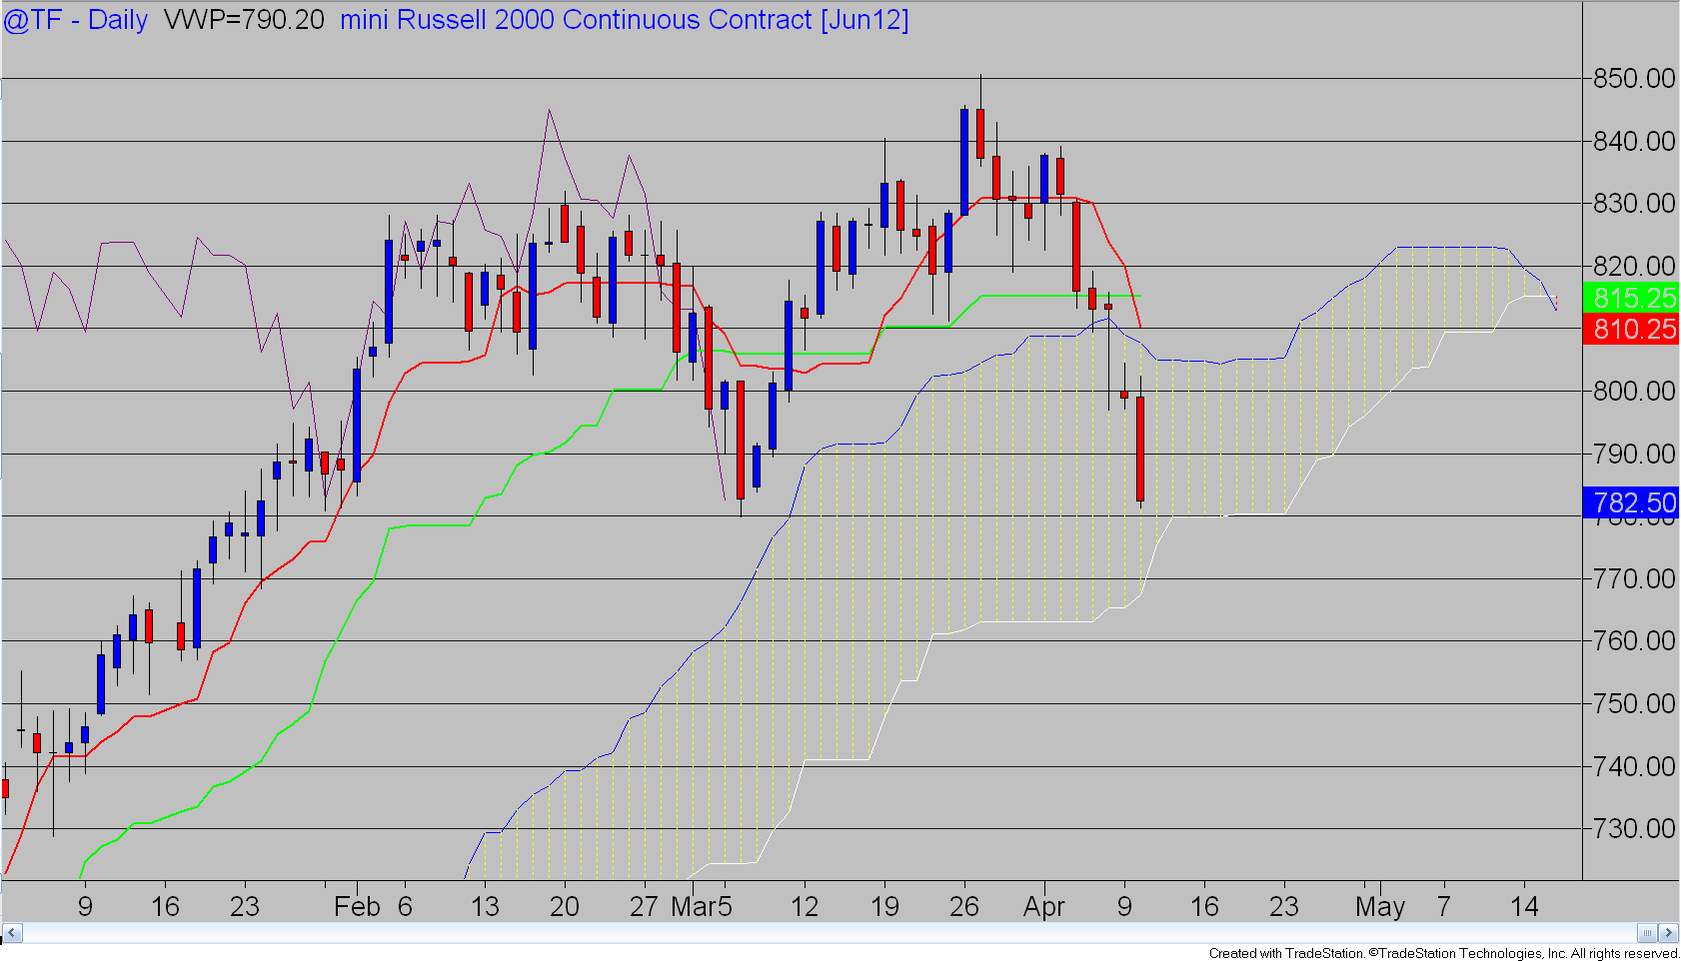The height and width of the screenshot is (961, 1681).
Task: Click the Apr date axis label
Action: point(1045,907)
